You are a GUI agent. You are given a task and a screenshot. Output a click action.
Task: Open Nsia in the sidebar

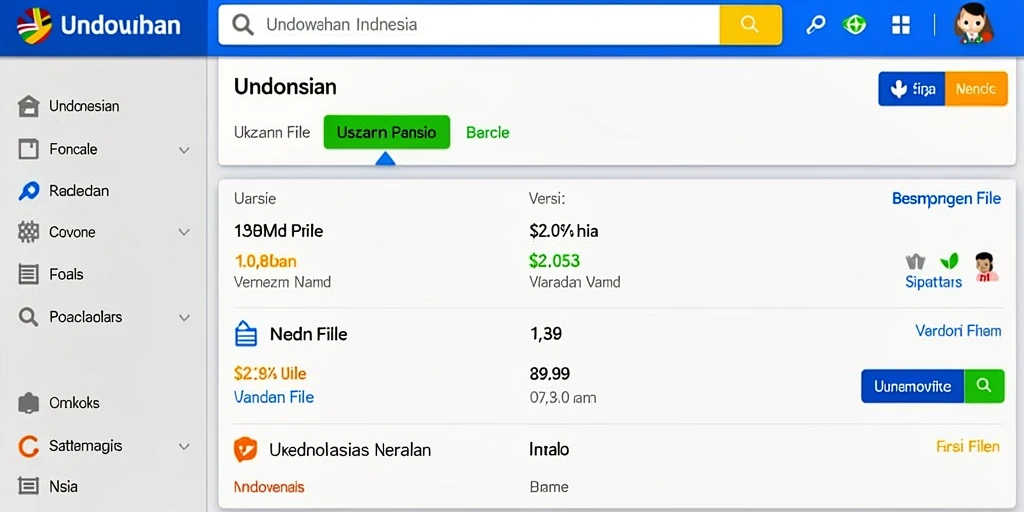tap(48, 486)
